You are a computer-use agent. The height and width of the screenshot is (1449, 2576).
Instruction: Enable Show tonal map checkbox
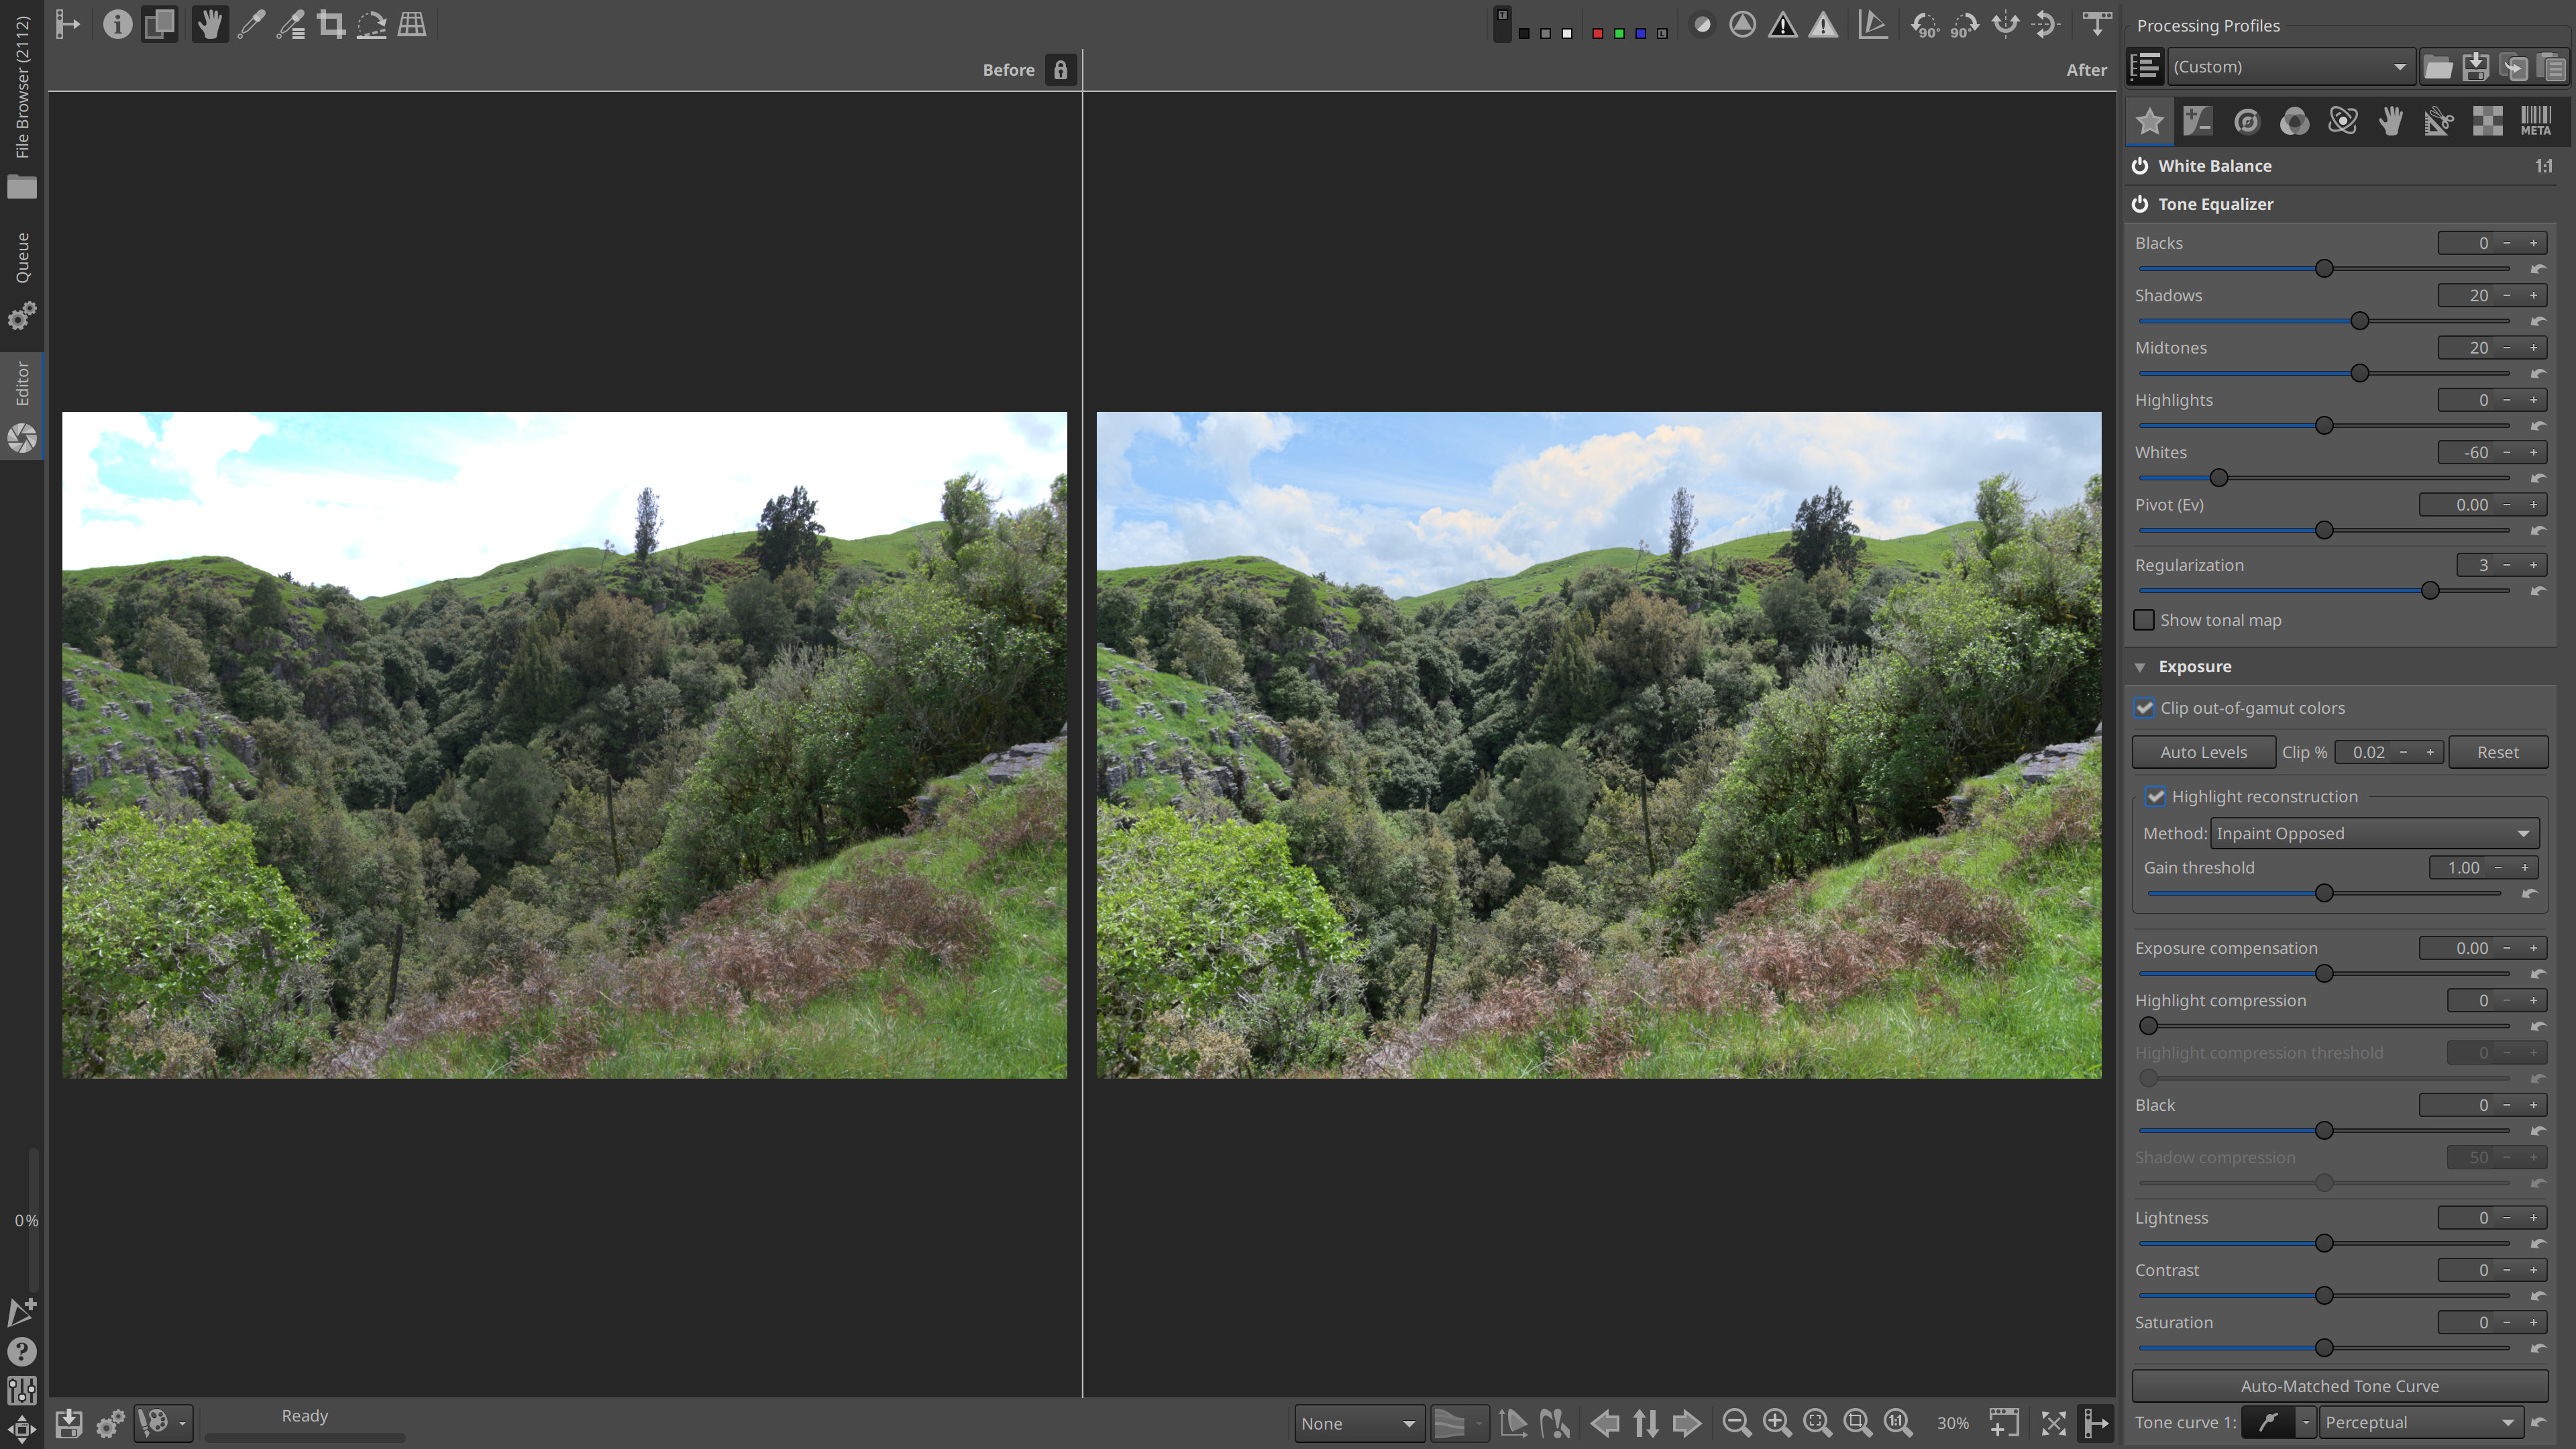coord(2144,620)
